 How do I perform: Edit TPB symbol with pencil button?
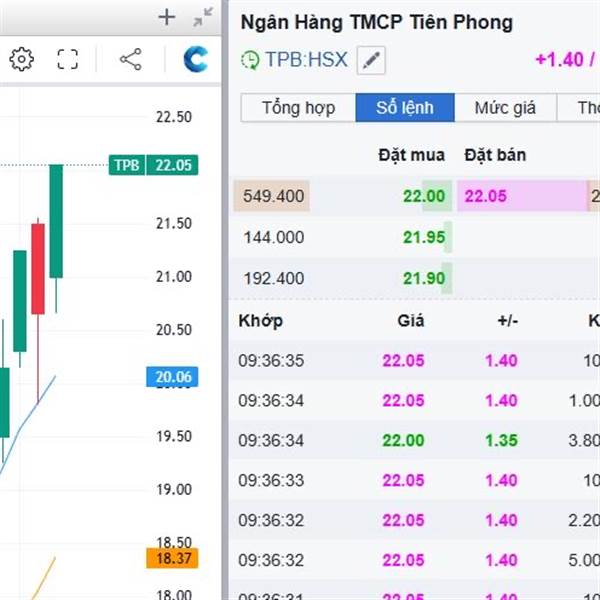pyautogui.click(x=371, y=60)
